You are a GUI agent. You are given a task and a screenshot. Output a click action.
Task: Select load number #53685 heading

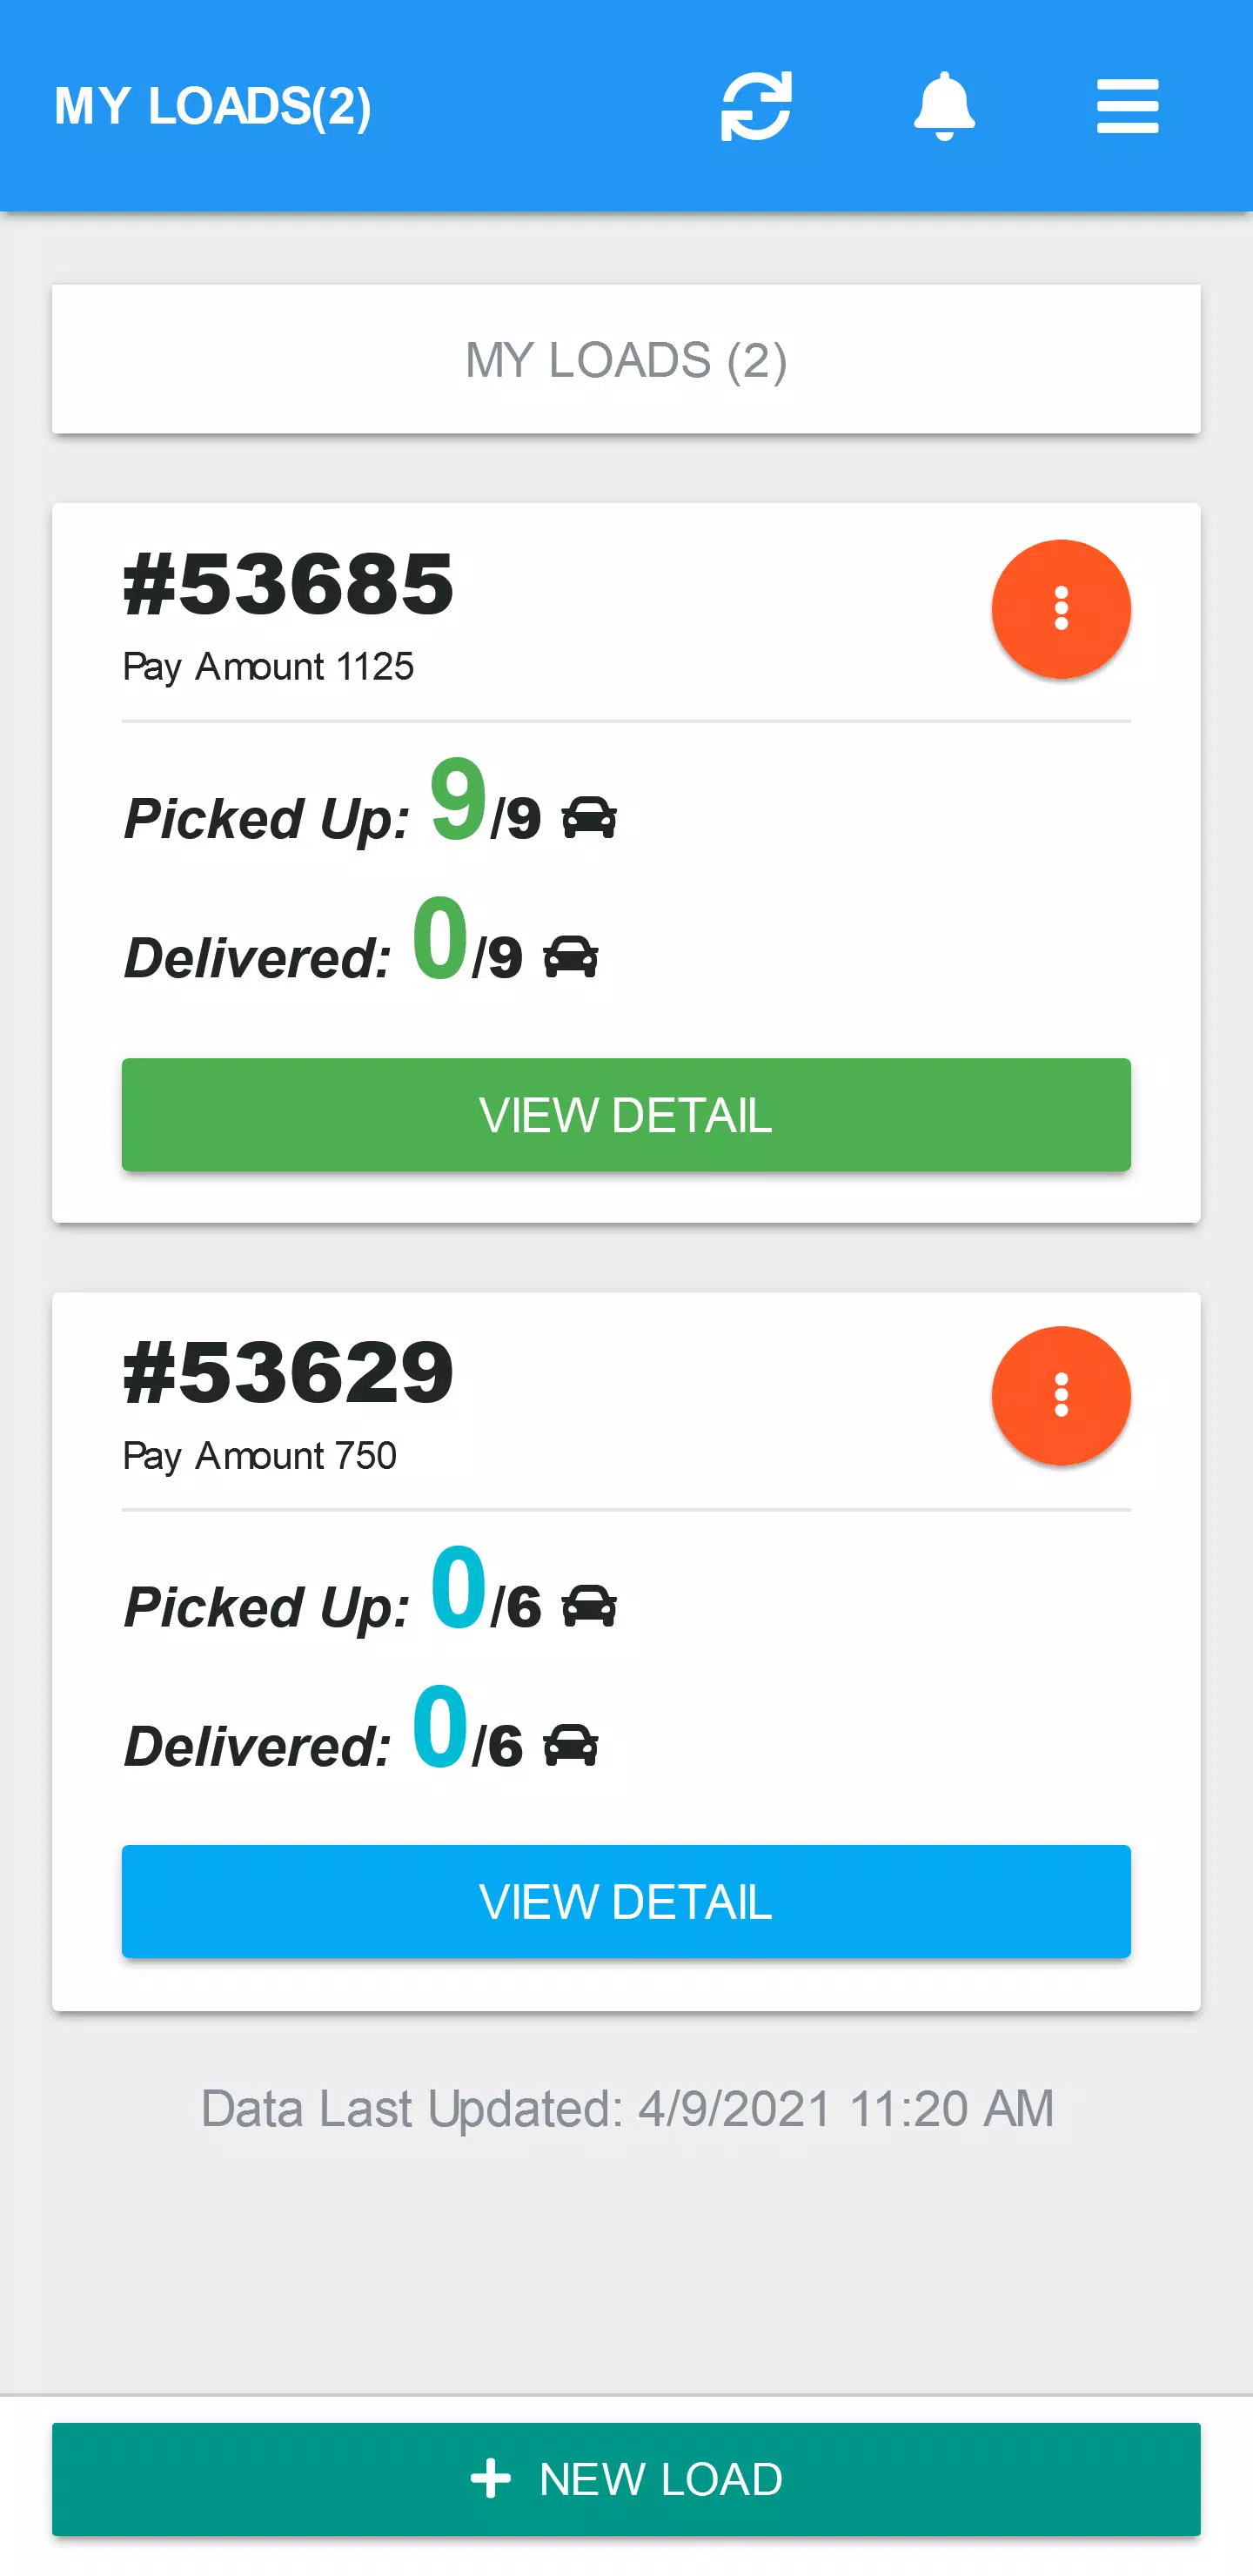288,585
